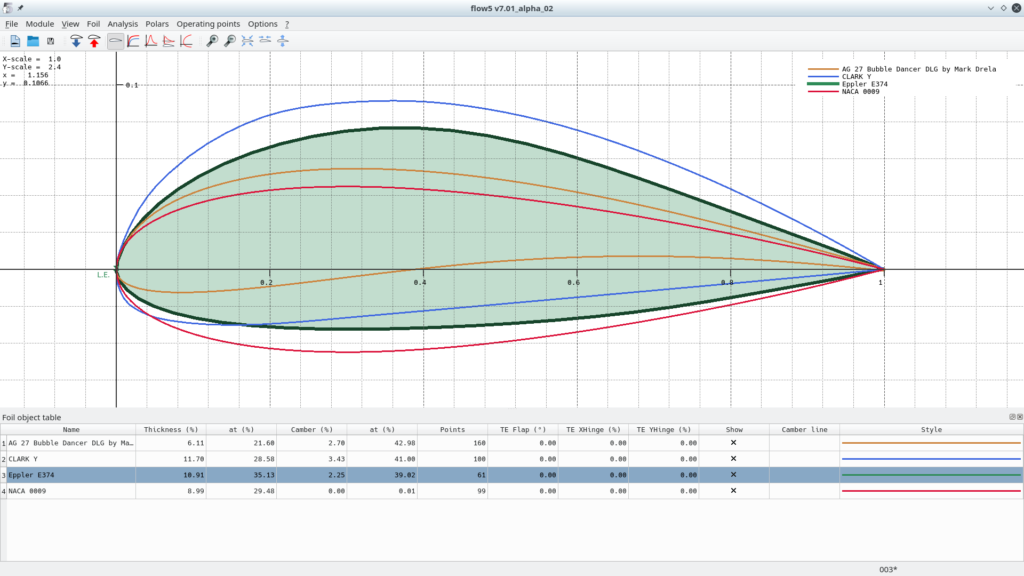Open the Polars menu
The width and height of the screenshot is (1024, 576).
(157, 23)
